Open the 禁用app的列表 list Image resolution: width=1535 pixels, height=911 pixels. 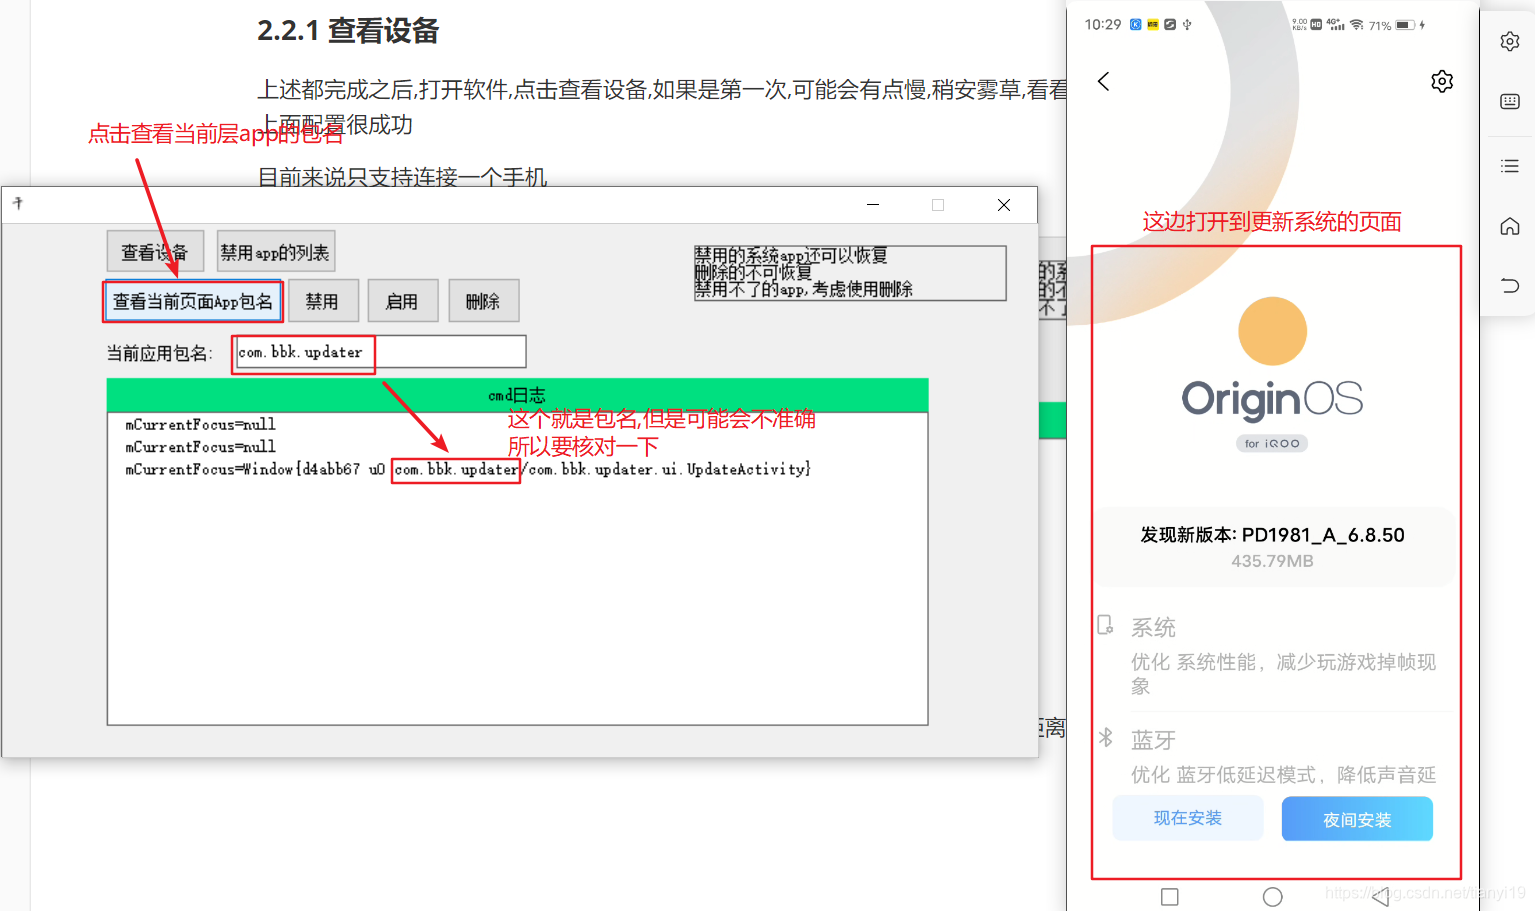[275, 252]
